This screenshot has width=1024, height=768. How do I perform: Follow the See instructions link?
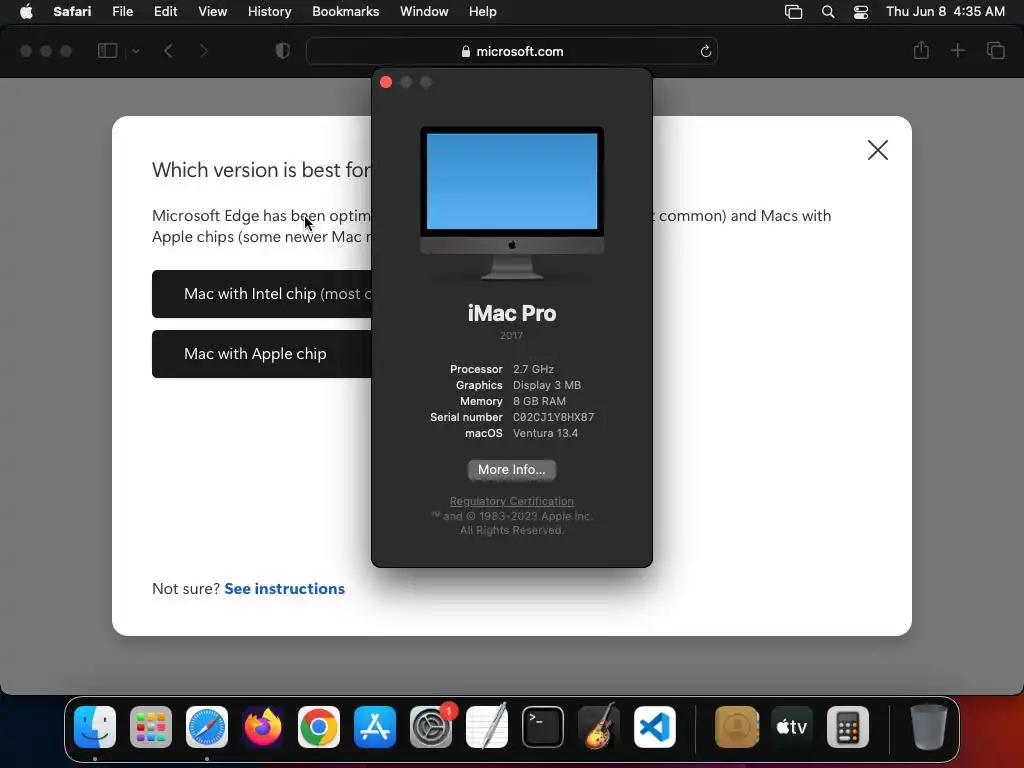[x=284, y=588]
